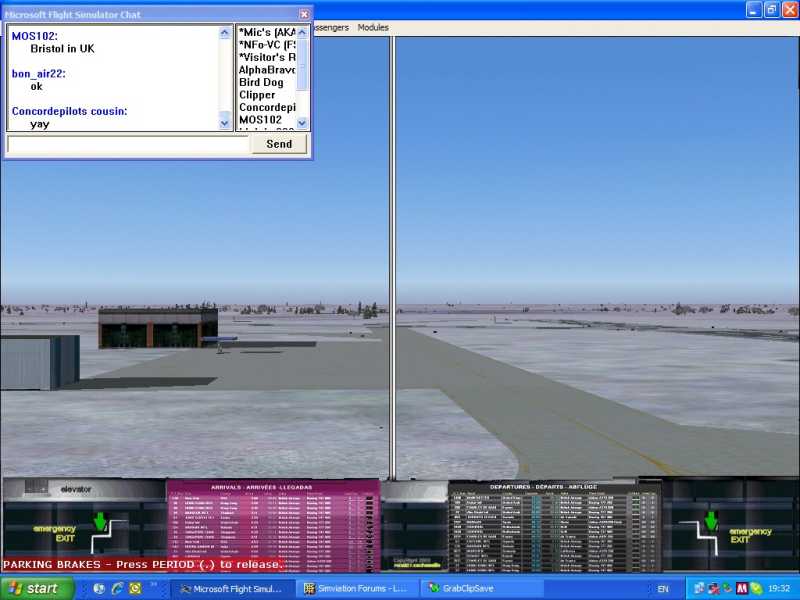The width and height of the screenshot is (800, 600).
Task: Select Bird Dog in the player list
Action: pyautogui.click(x=262, y=82)
